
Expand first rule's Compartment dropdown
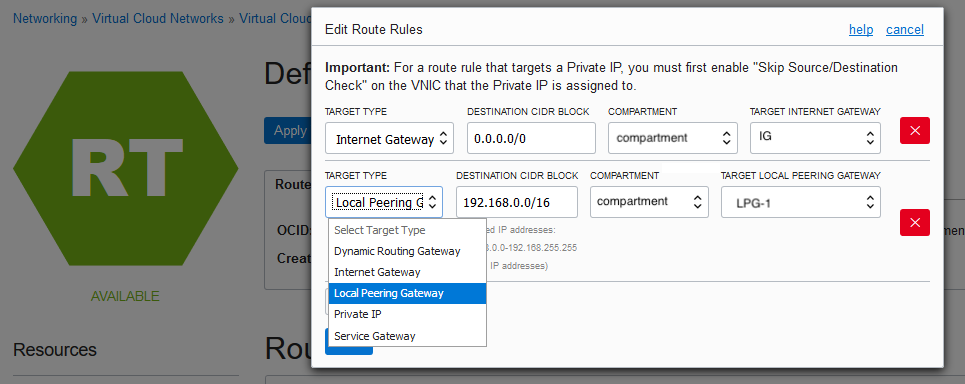[673, 138]
